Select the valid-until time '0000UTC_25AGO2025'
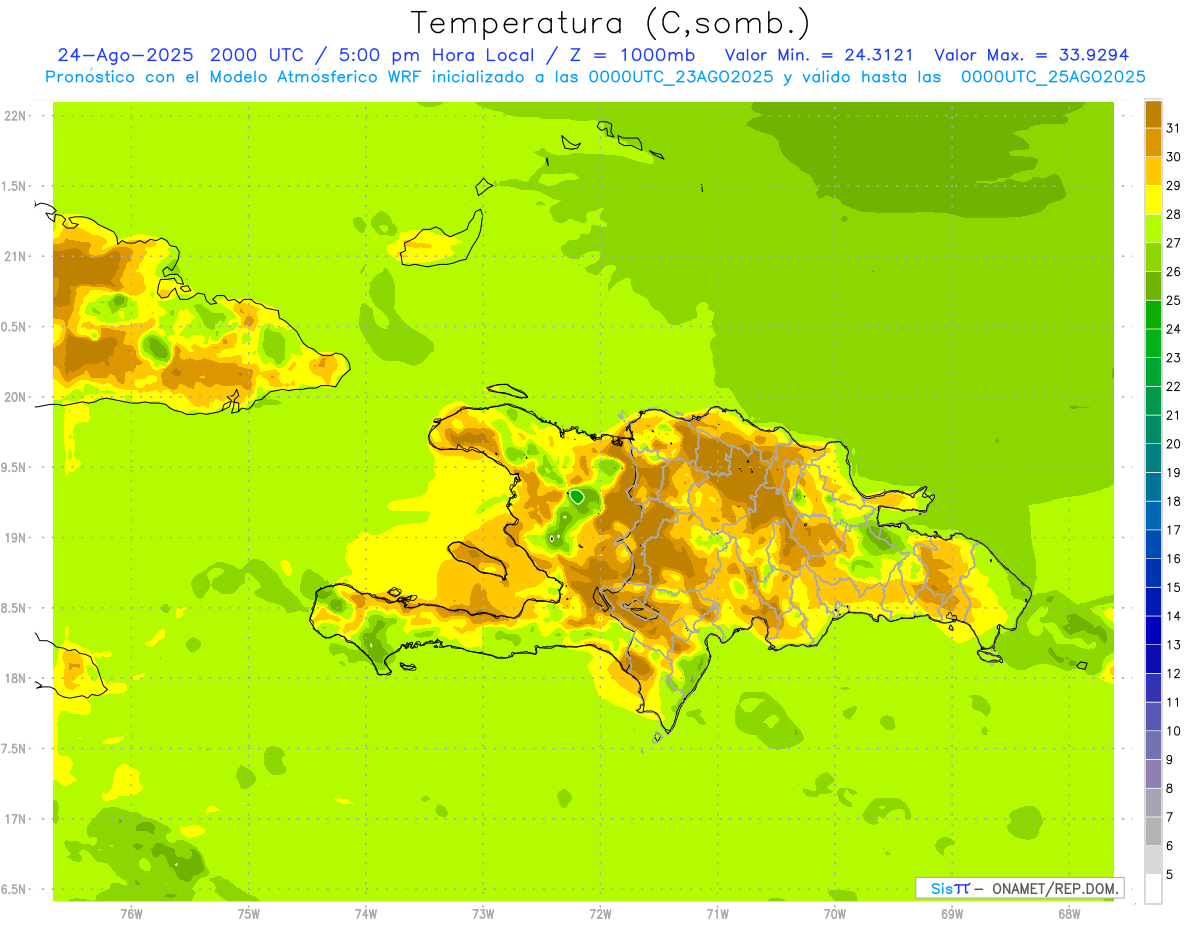The height and width of the screenshot is (927, 1200). tap(1053, 77)
